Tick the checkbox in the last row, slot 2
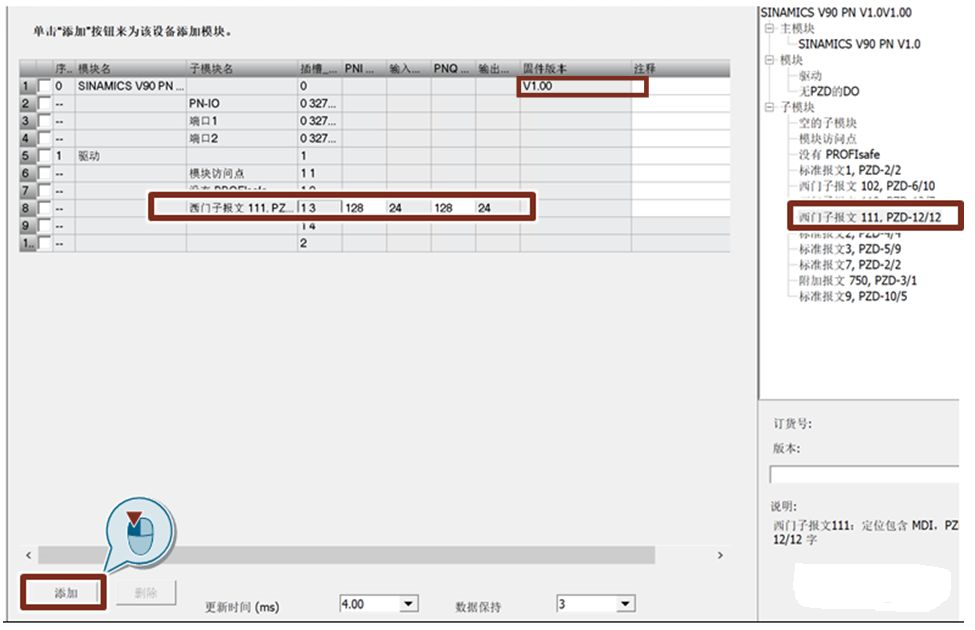The image size is (975, 630). click(x=45, y=243)
